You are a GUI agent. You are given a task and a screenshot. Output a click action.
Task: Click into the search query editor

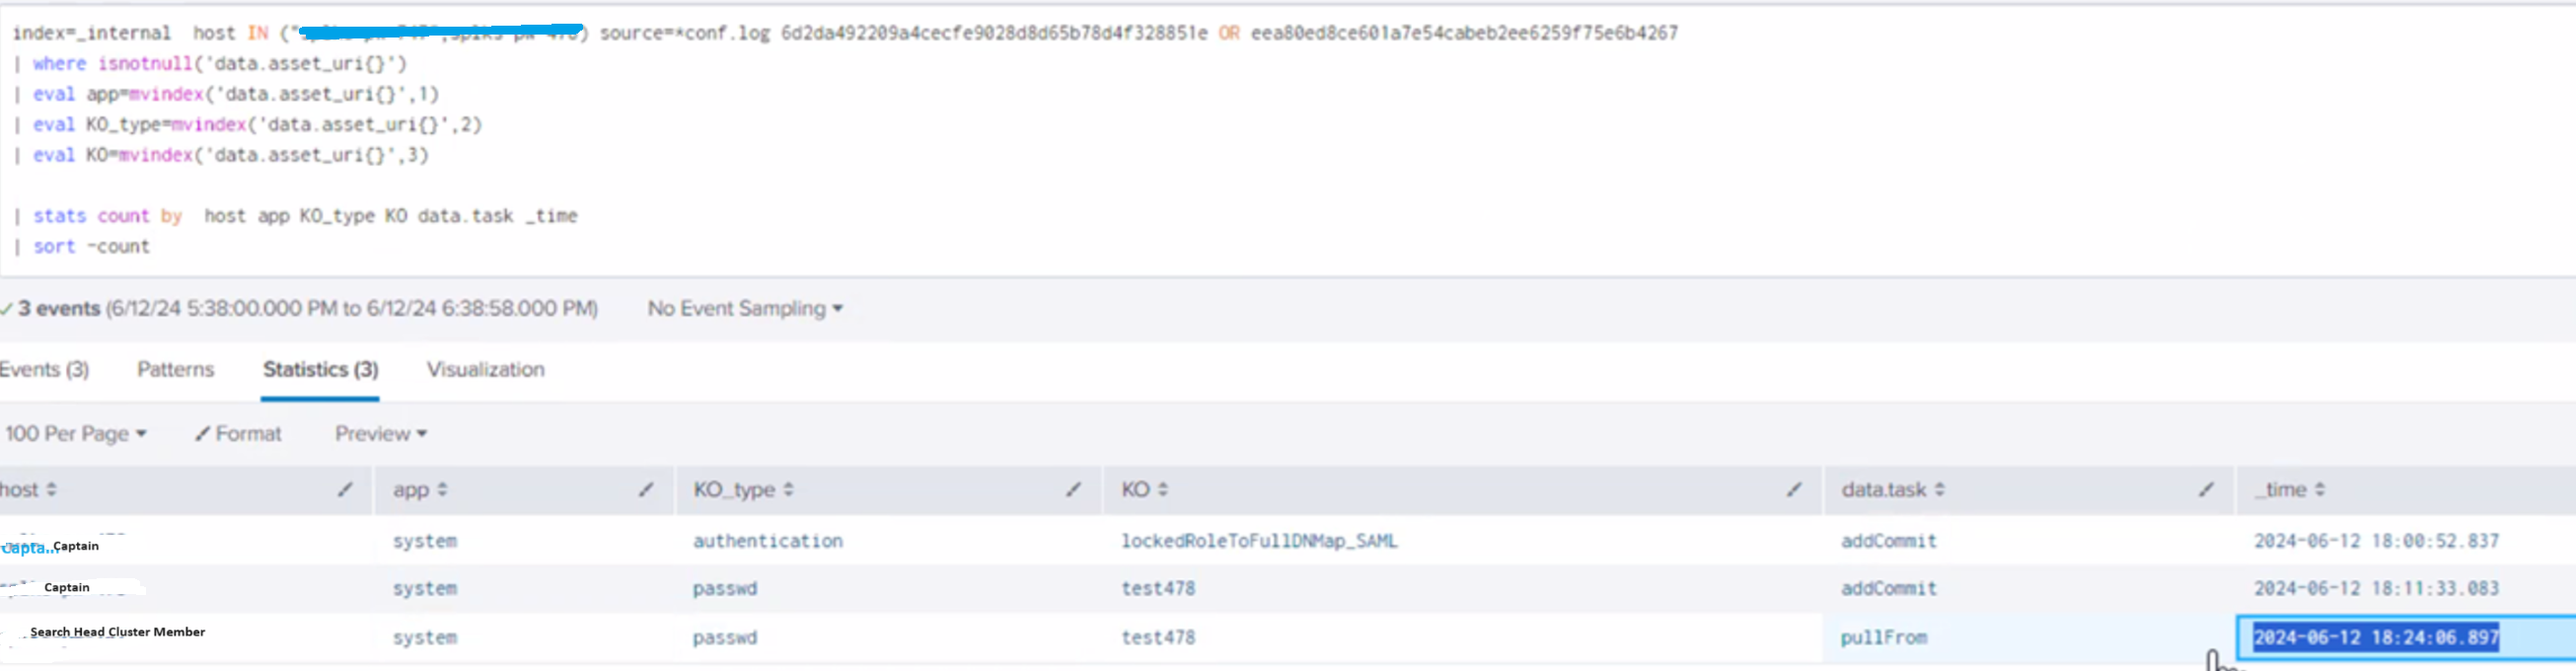click(1000, 185)
